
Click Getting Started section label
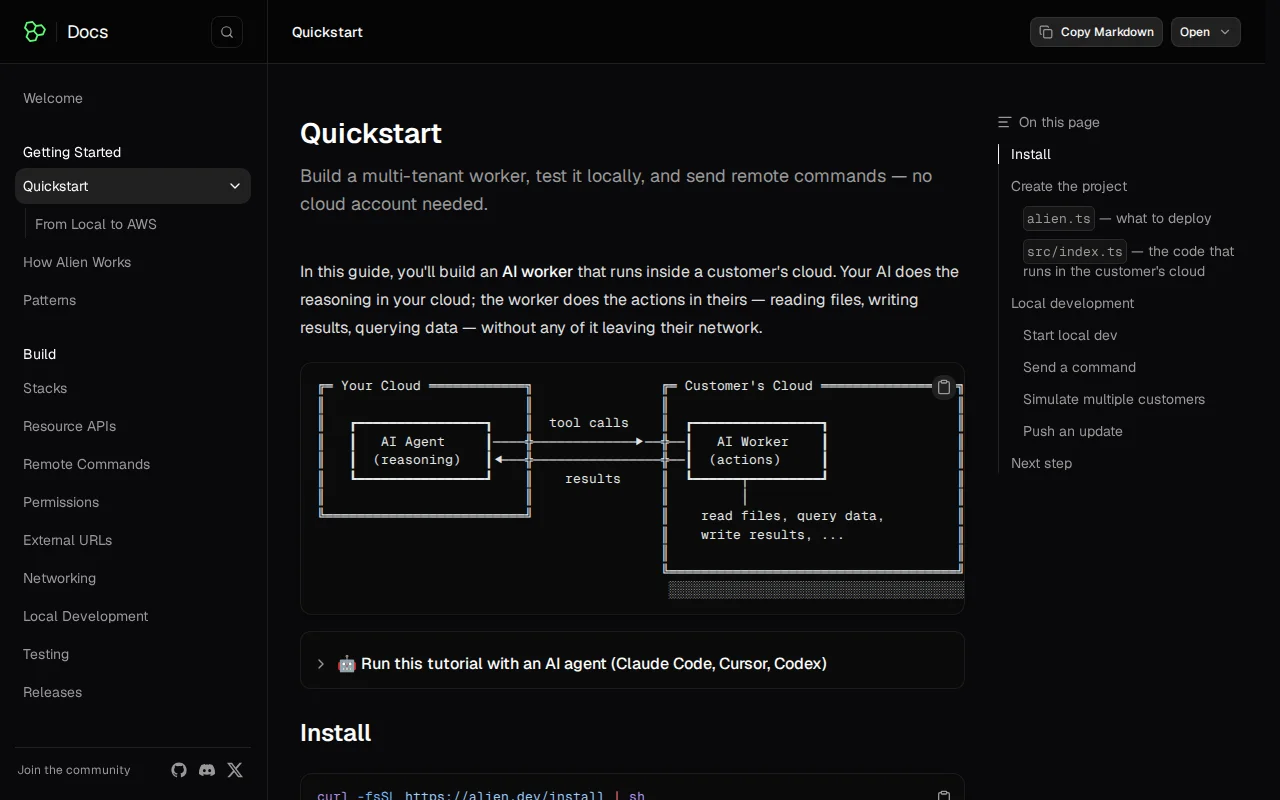72,152
